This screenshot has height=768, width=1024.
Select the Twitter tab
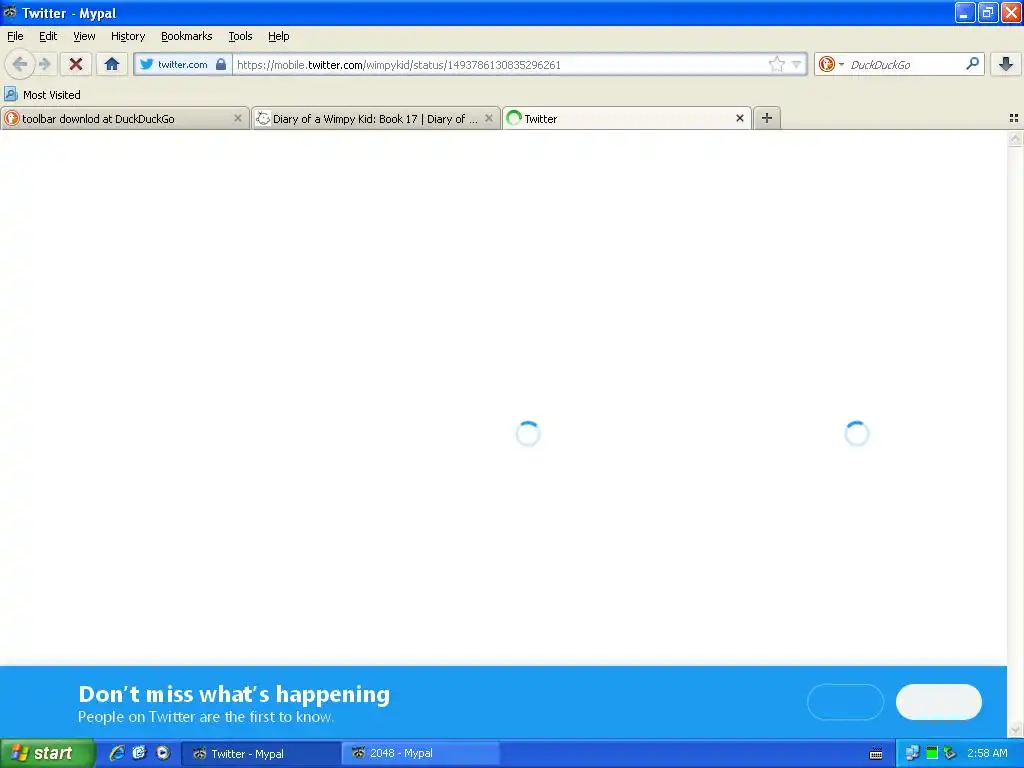point(627,118)
